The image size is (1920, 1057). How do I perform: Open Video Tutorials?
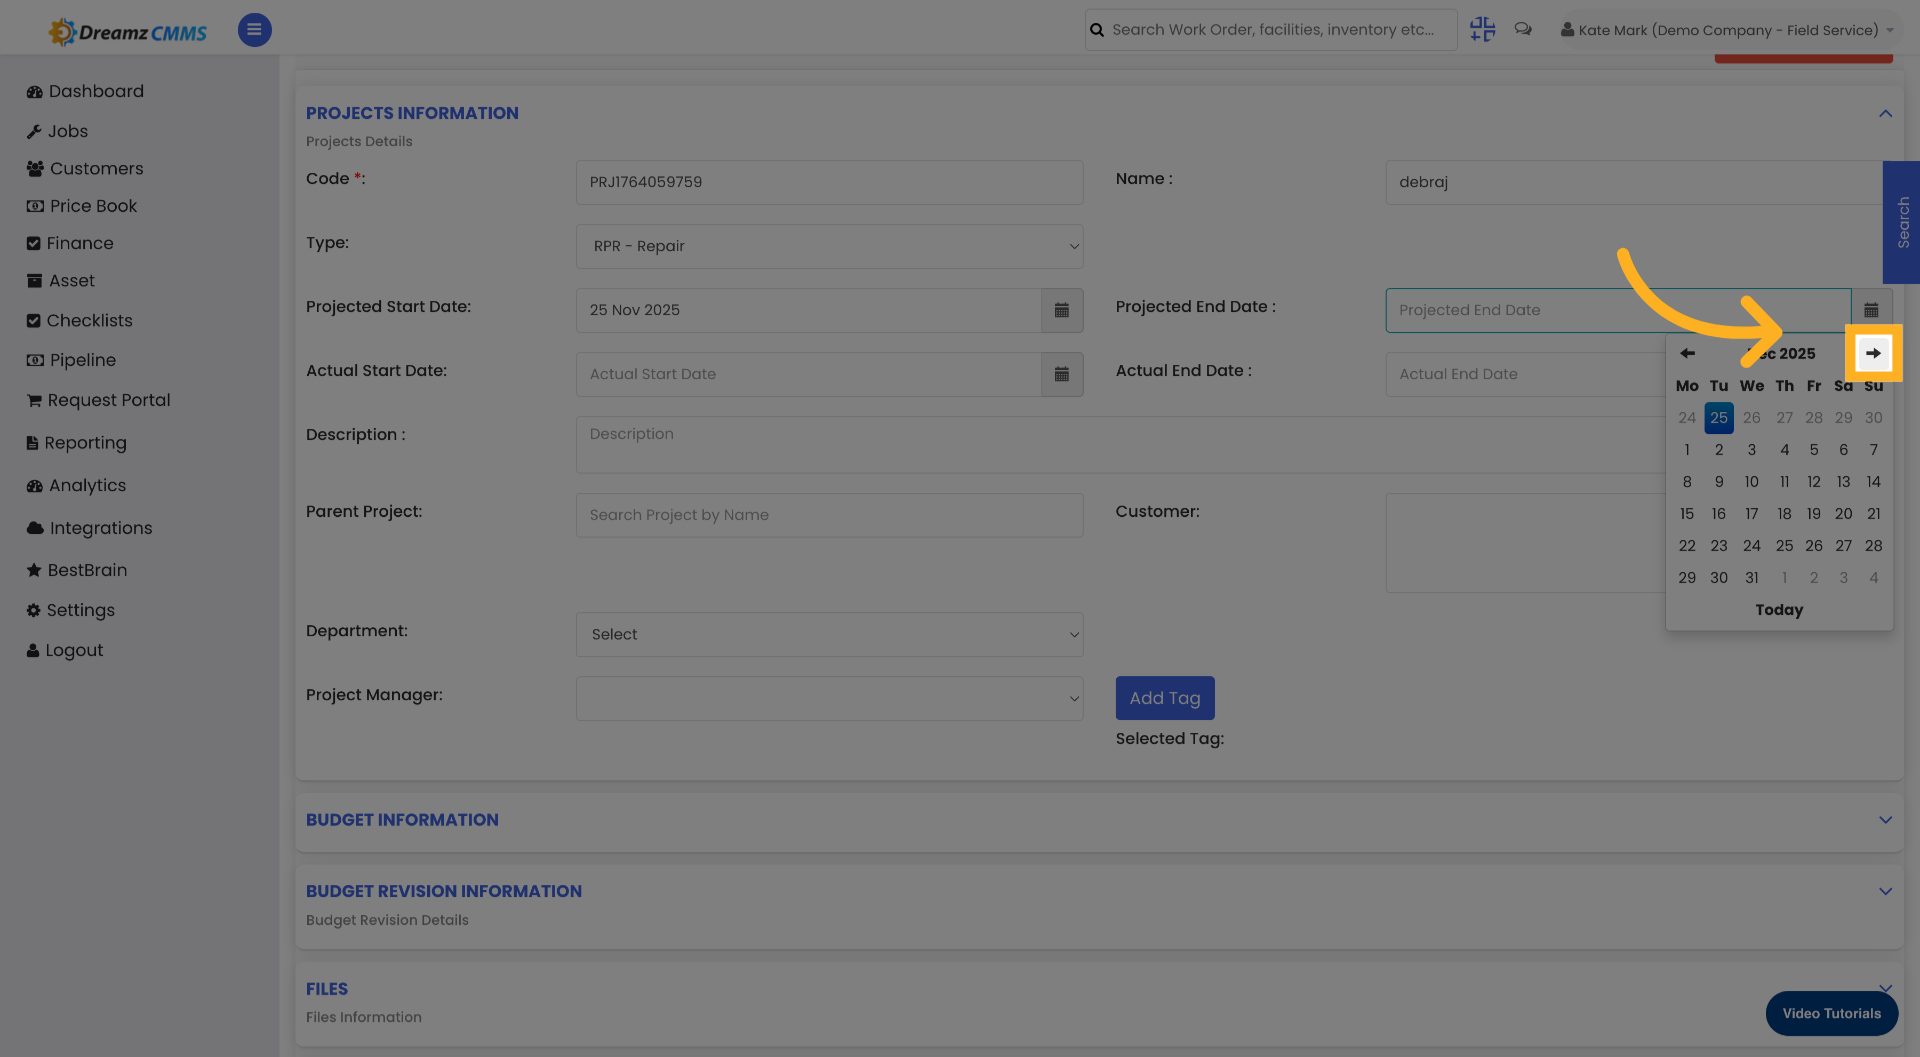pos(1831,1013)
